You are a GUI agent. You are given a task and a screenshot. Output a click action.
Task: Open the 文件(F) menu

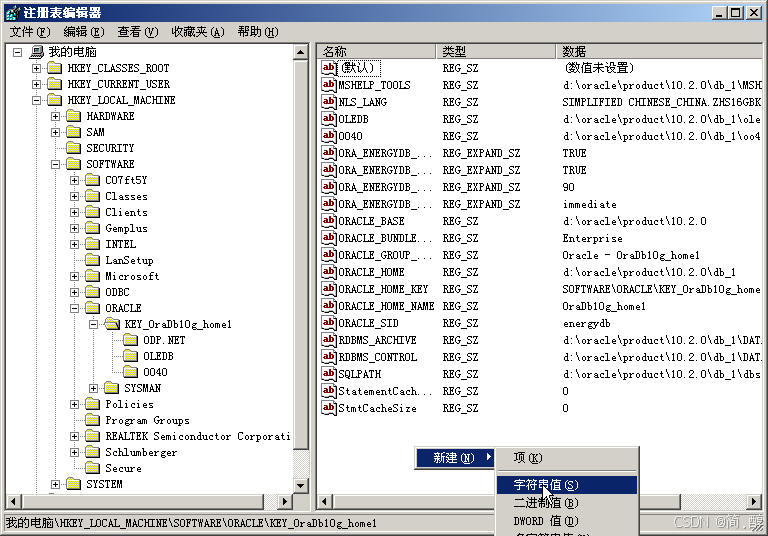point(30,32)
